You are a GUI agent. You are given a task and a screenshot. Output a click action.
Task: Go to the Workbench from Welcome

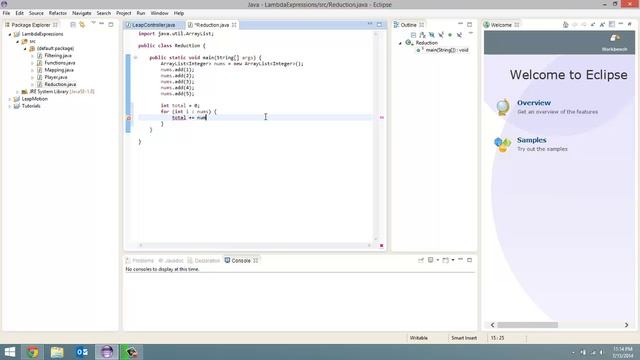point(614,42)
